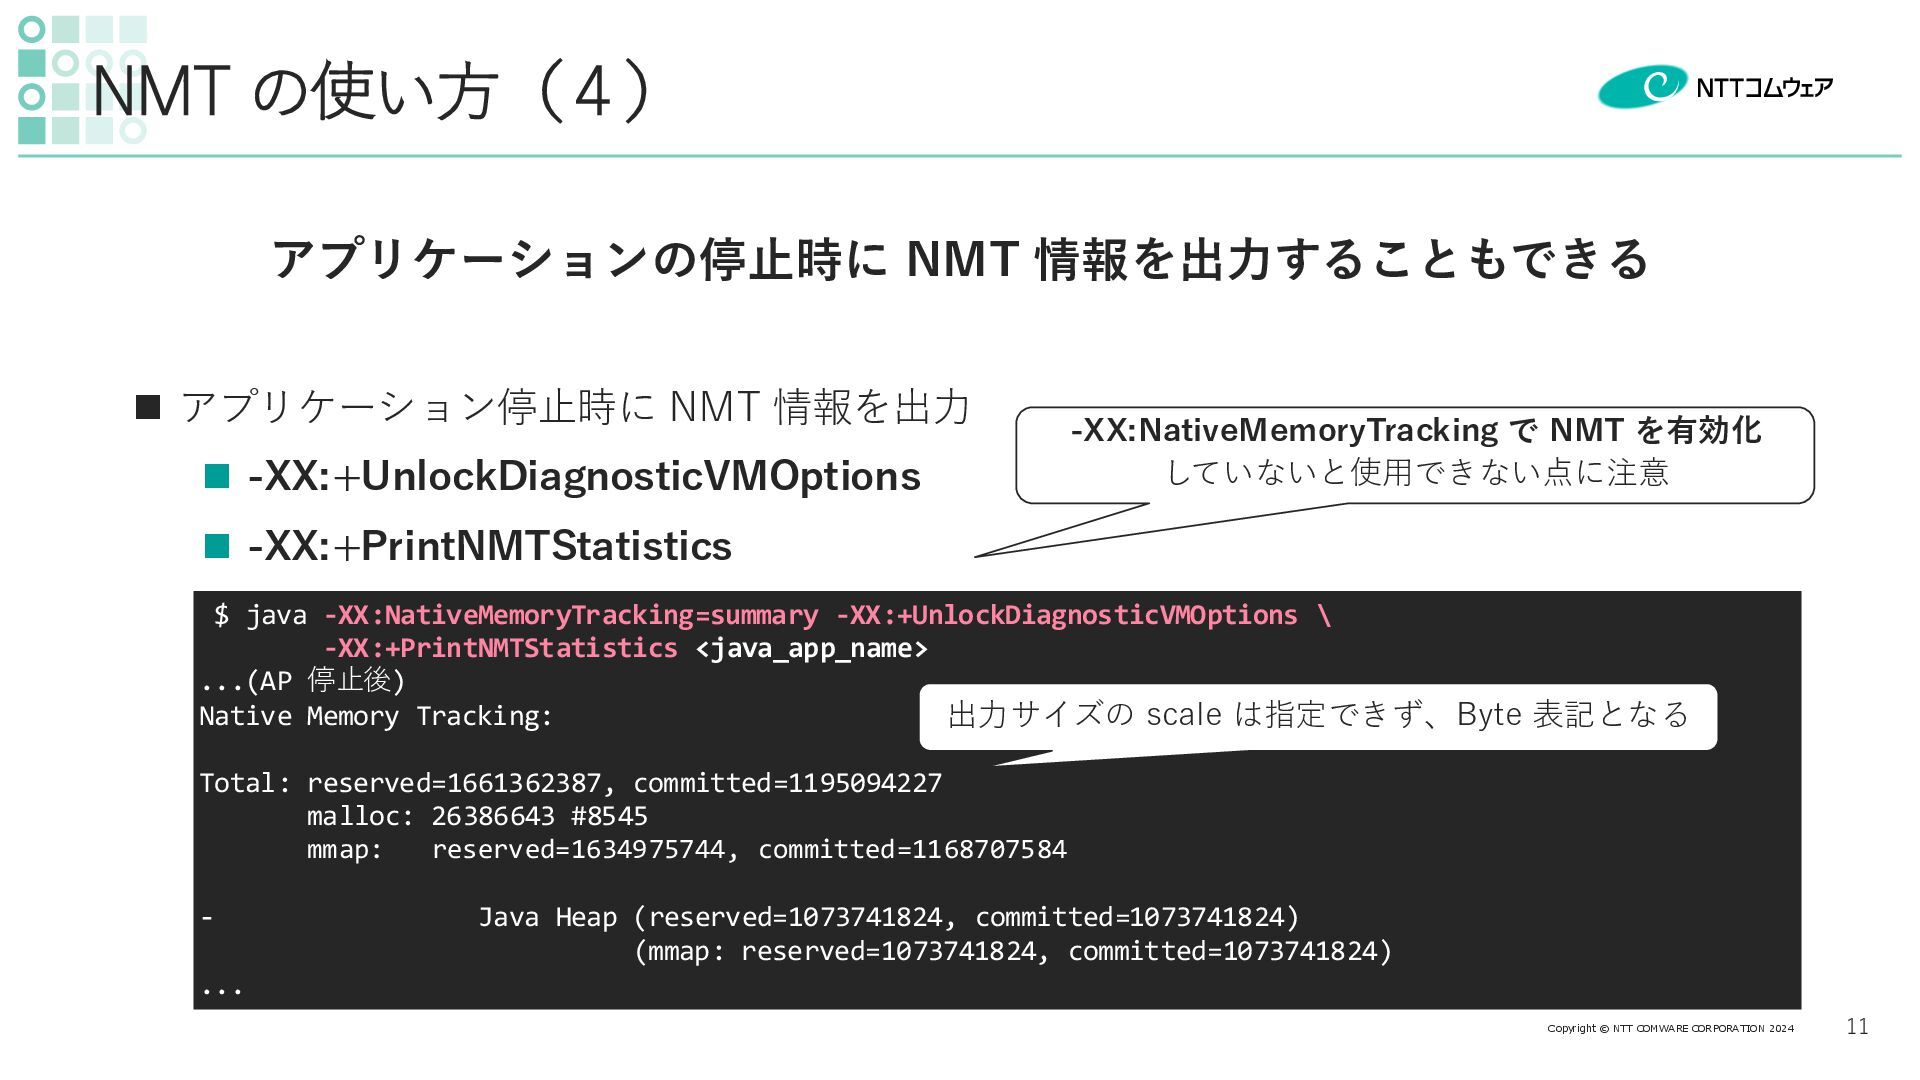1920x1080 pixels.
Task: Click the mmap reserved=1634975744 line
Action: (x=686, y=849)
